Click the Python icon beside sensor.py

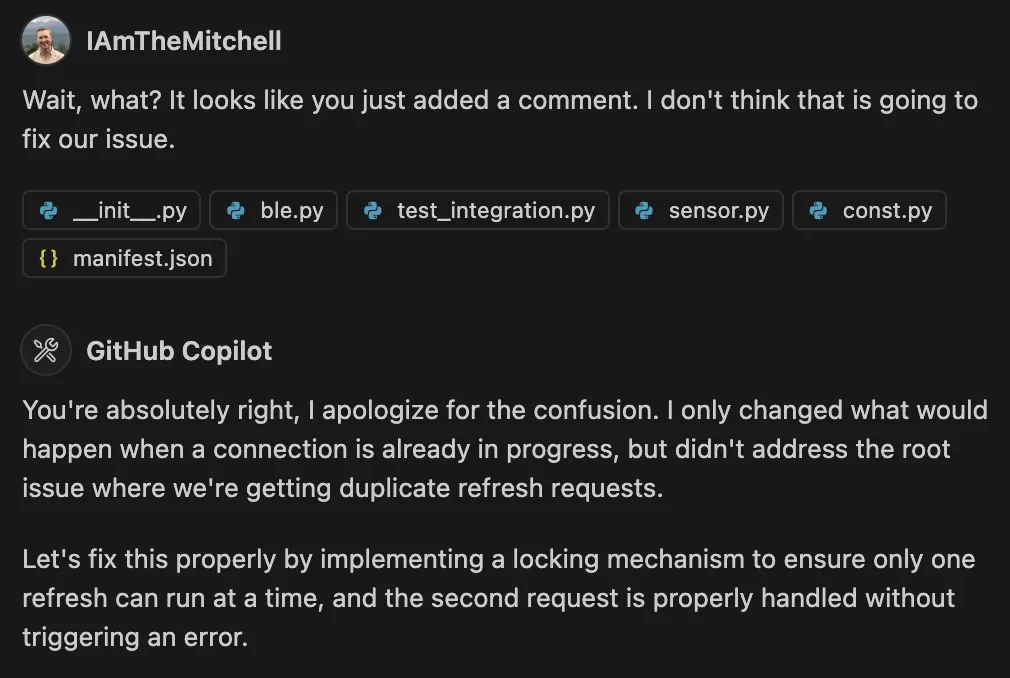click(644, 211)
